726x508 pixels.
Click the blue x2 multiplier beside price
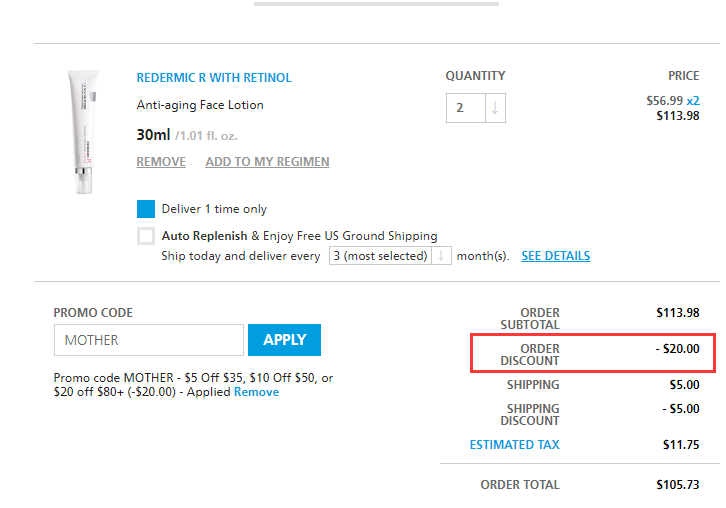tap(692, 100)
